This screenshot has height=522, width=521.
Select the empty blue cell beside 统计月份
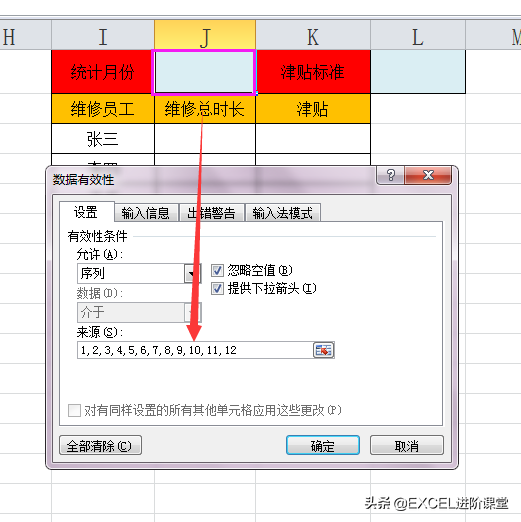pos(204,72)
